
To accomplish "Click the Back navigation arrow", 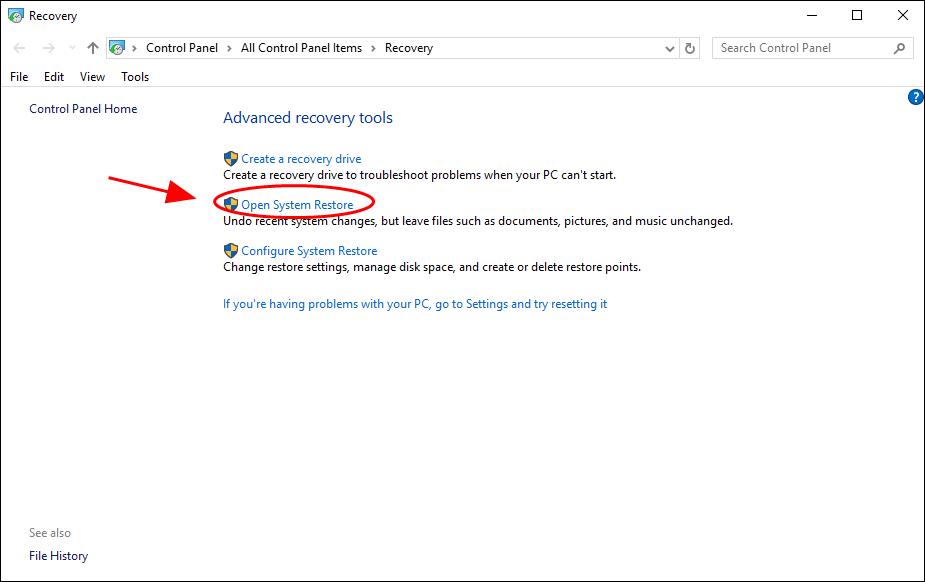I will coord(20,48).
